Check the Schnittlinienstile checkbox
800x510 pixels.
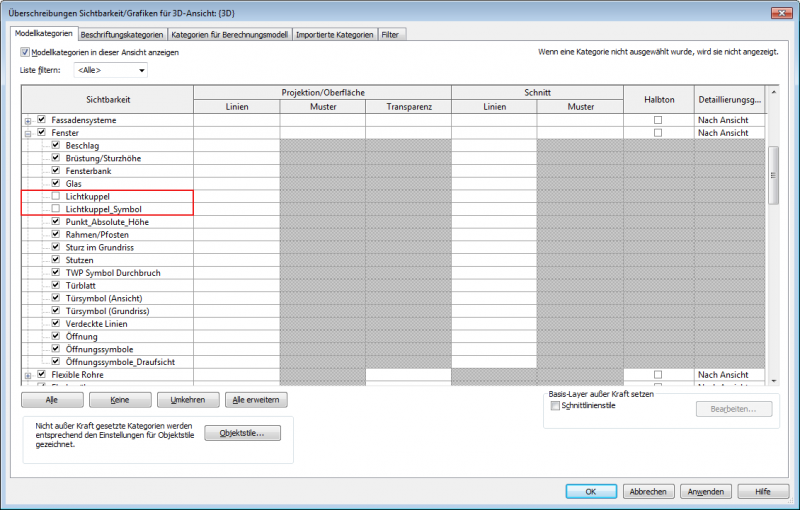point(555,406)
